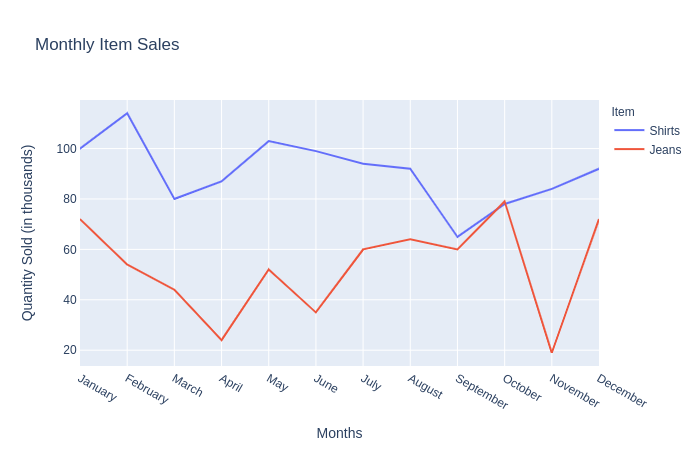The width and height of the screenshot is (700, 450).
Task: Click the red Jeans legend line swatch
Action: pos(629,150)
